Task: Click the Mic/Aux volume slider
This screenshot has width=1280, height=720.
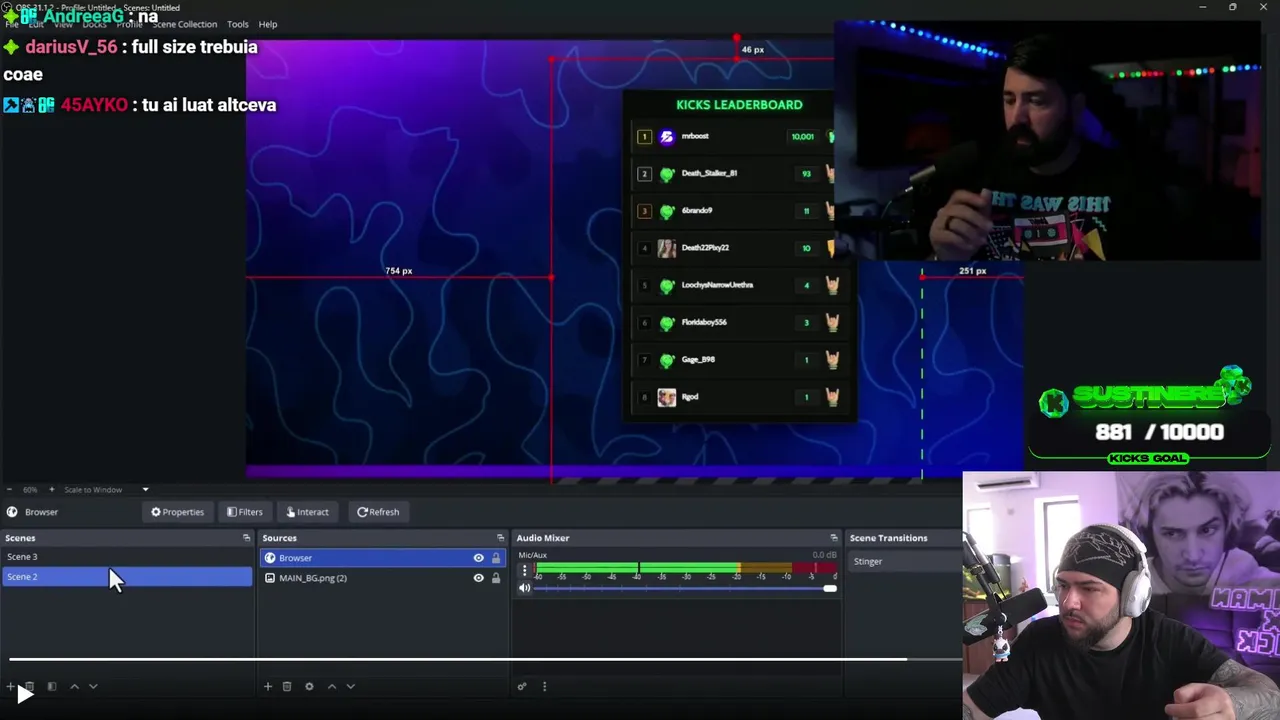Action: (x=684, y=588)
